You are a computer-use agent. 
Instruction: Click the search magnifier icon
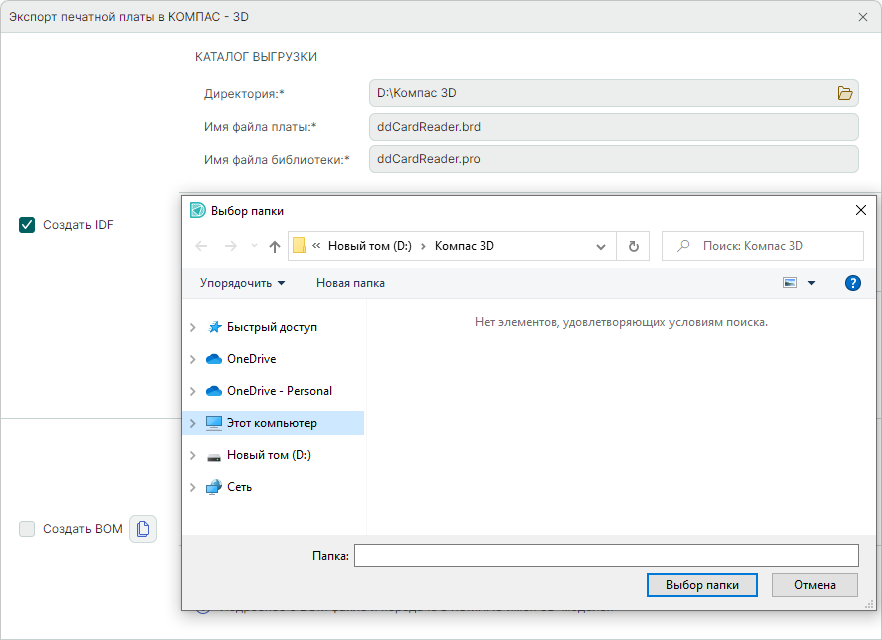pos(683,246)
